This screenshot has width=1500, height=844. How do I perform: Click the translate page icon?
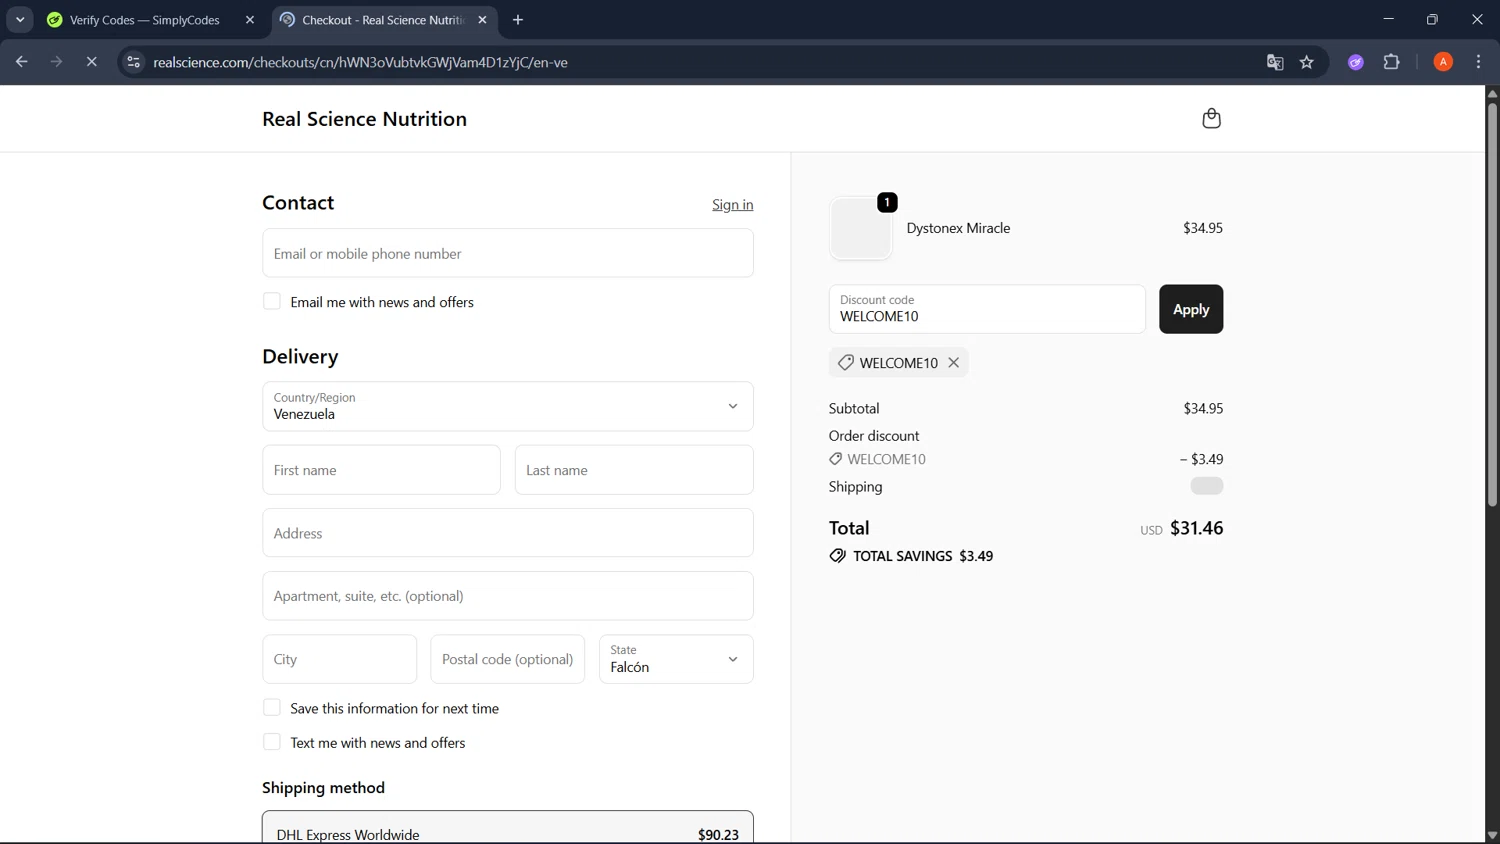(x=1275, y=62)
